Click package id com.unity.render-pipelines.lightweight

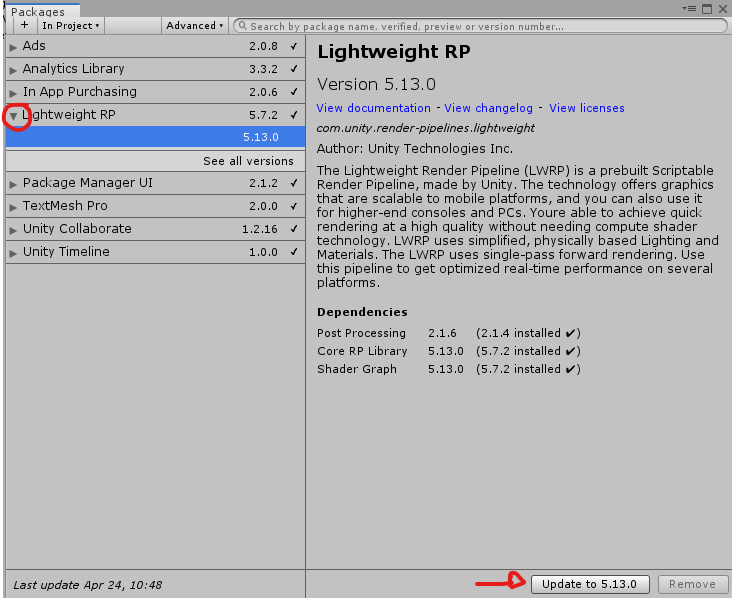(426, 128)
